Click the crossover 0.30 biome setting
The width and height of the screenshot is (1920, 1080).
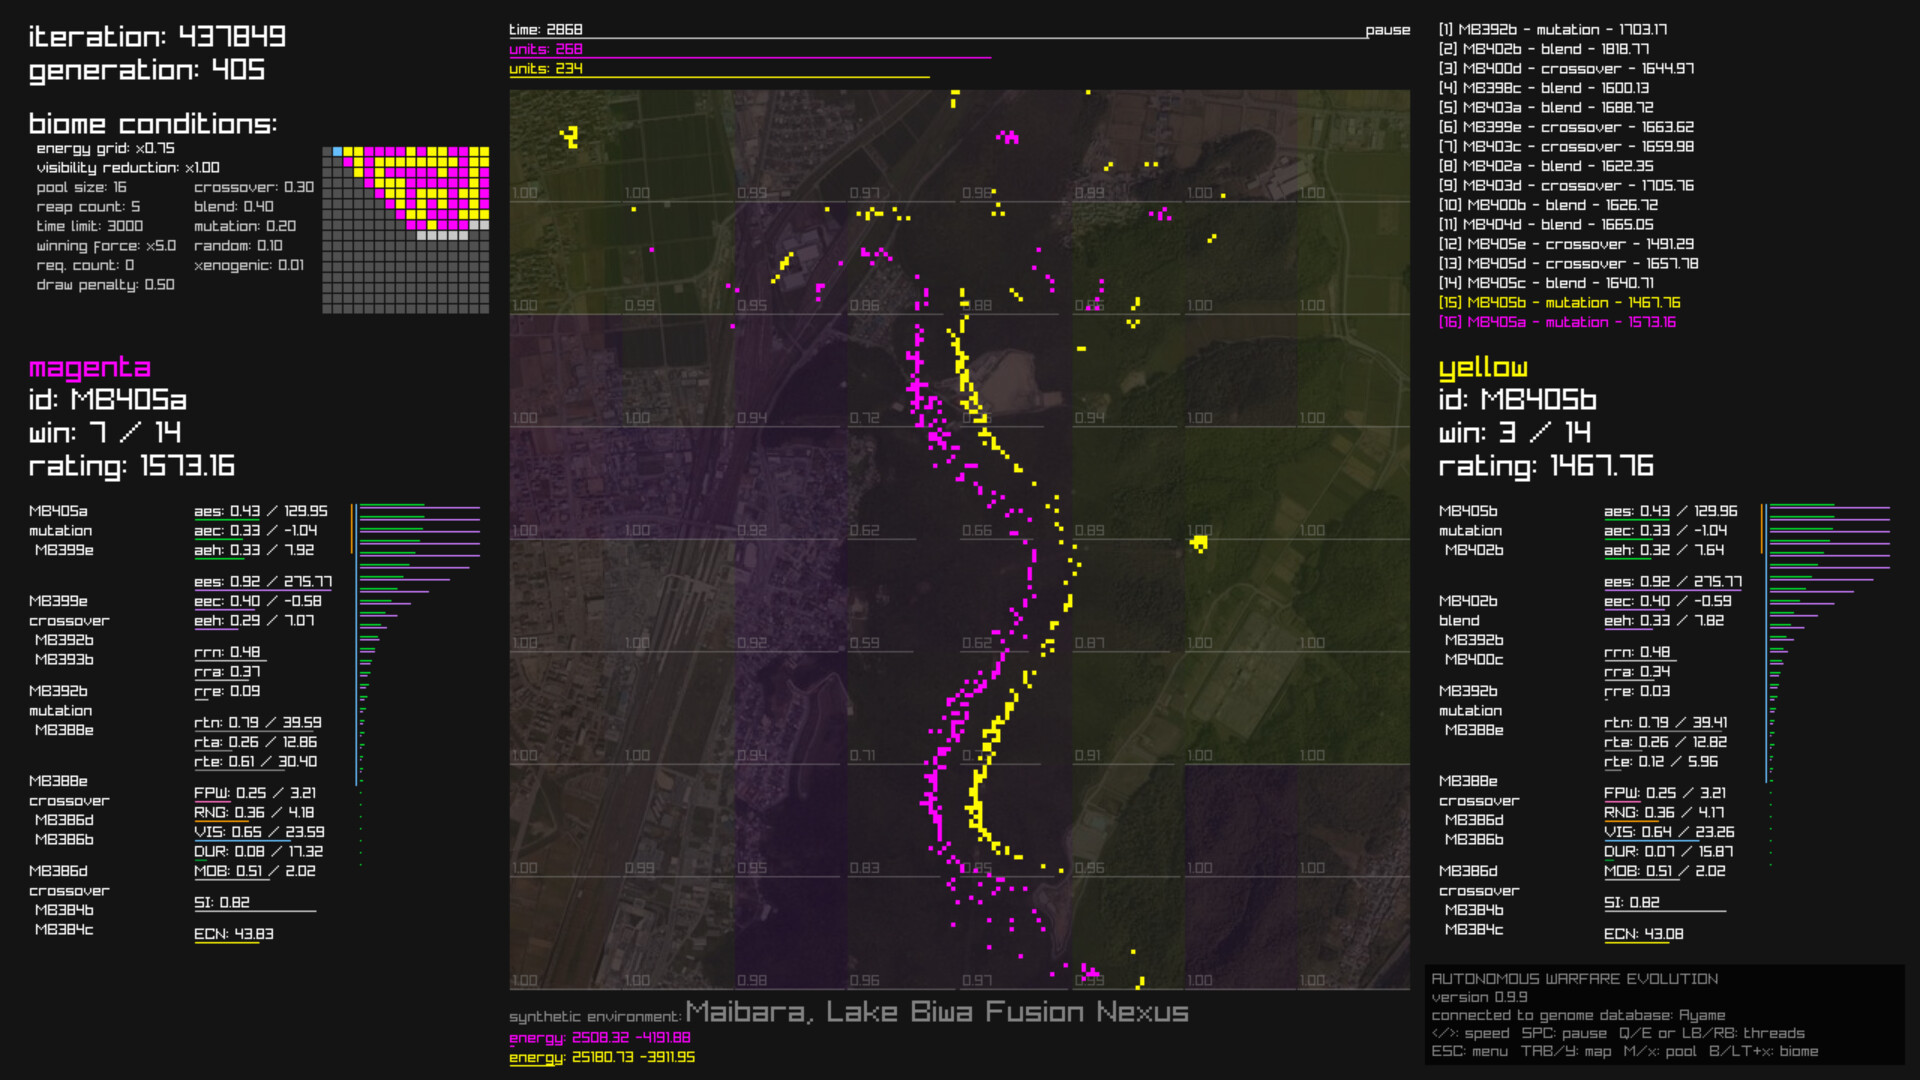coord(254,187)
